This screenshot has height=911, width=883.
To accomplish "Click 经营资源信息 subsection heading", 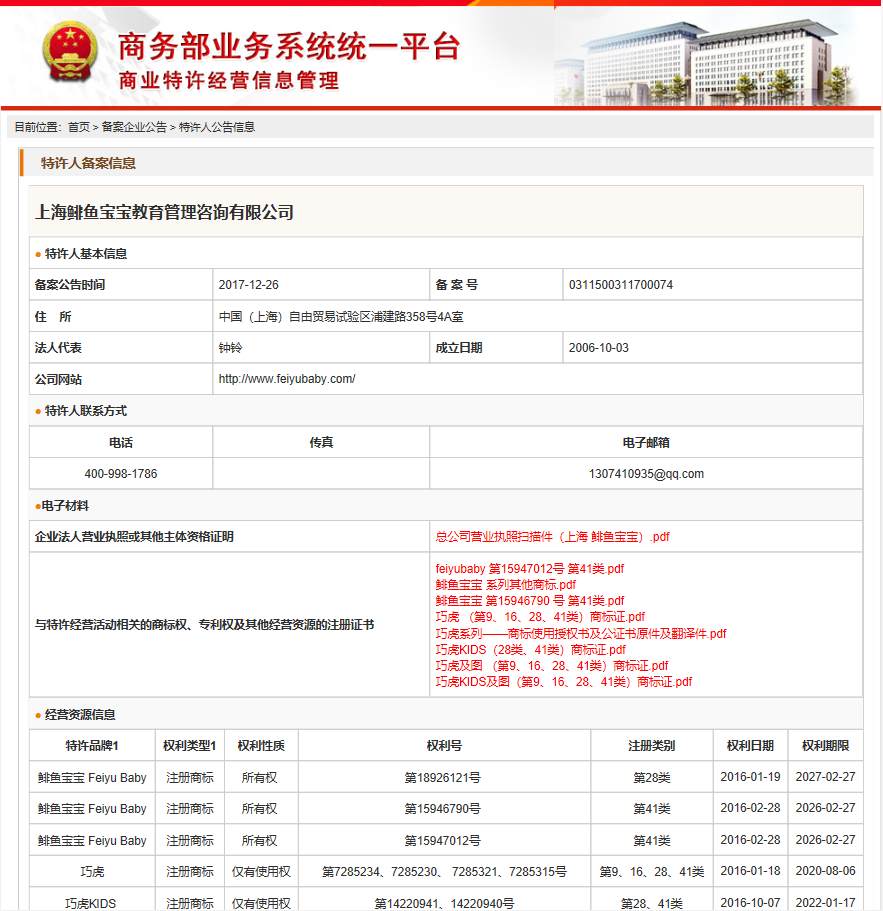I will point(80,715).
